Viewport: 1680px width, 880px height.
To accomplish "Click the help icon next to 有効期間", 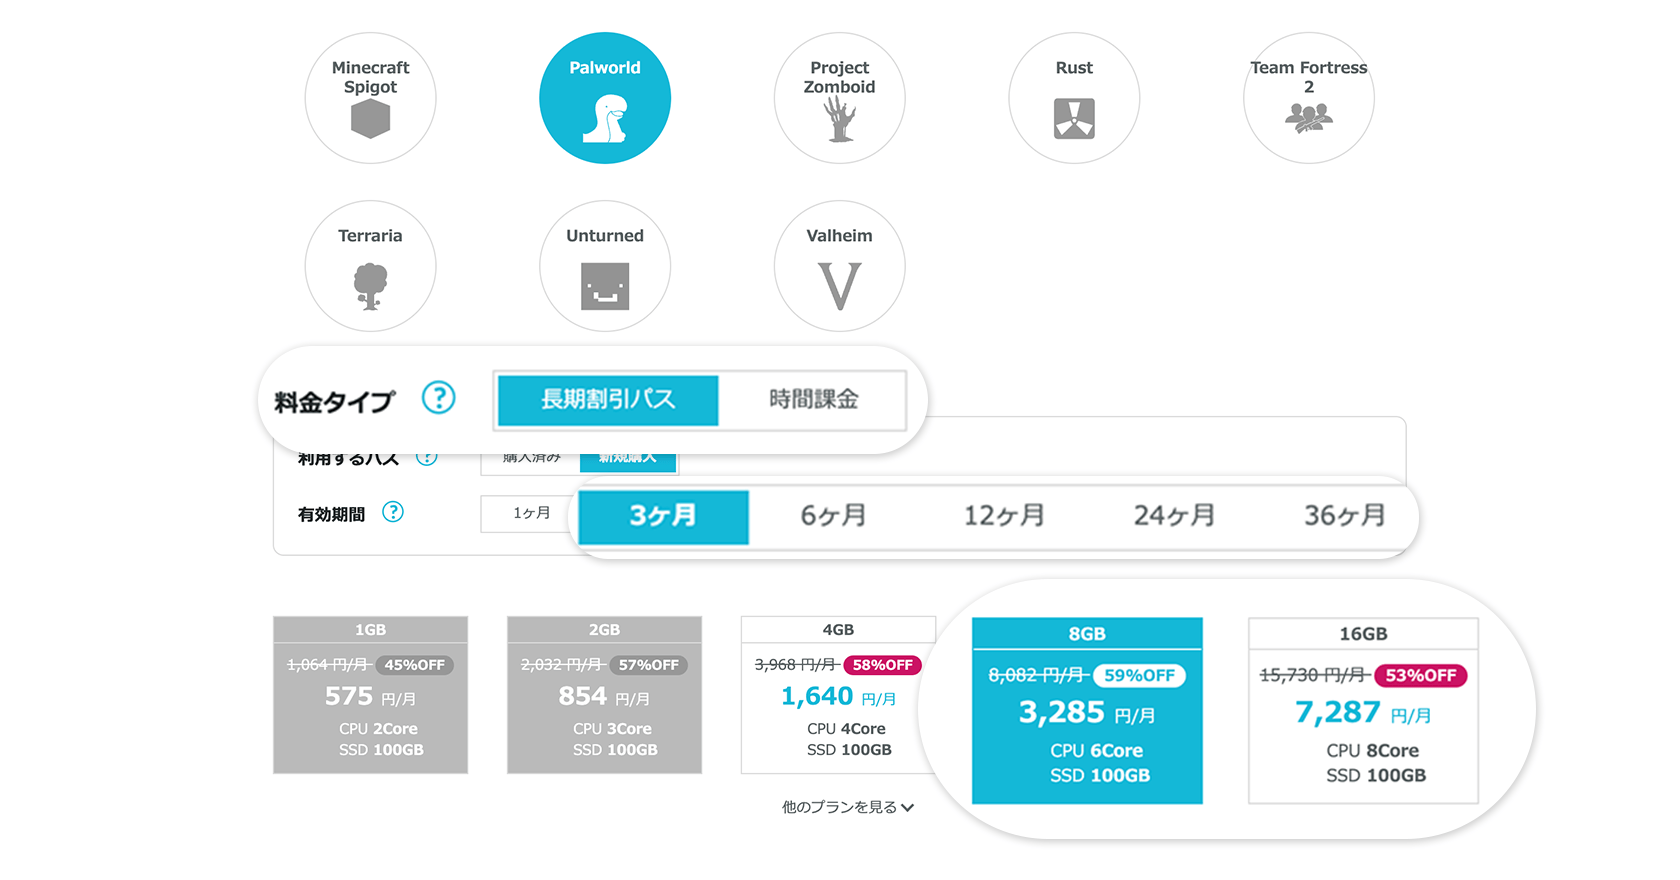I will (393, 512).
